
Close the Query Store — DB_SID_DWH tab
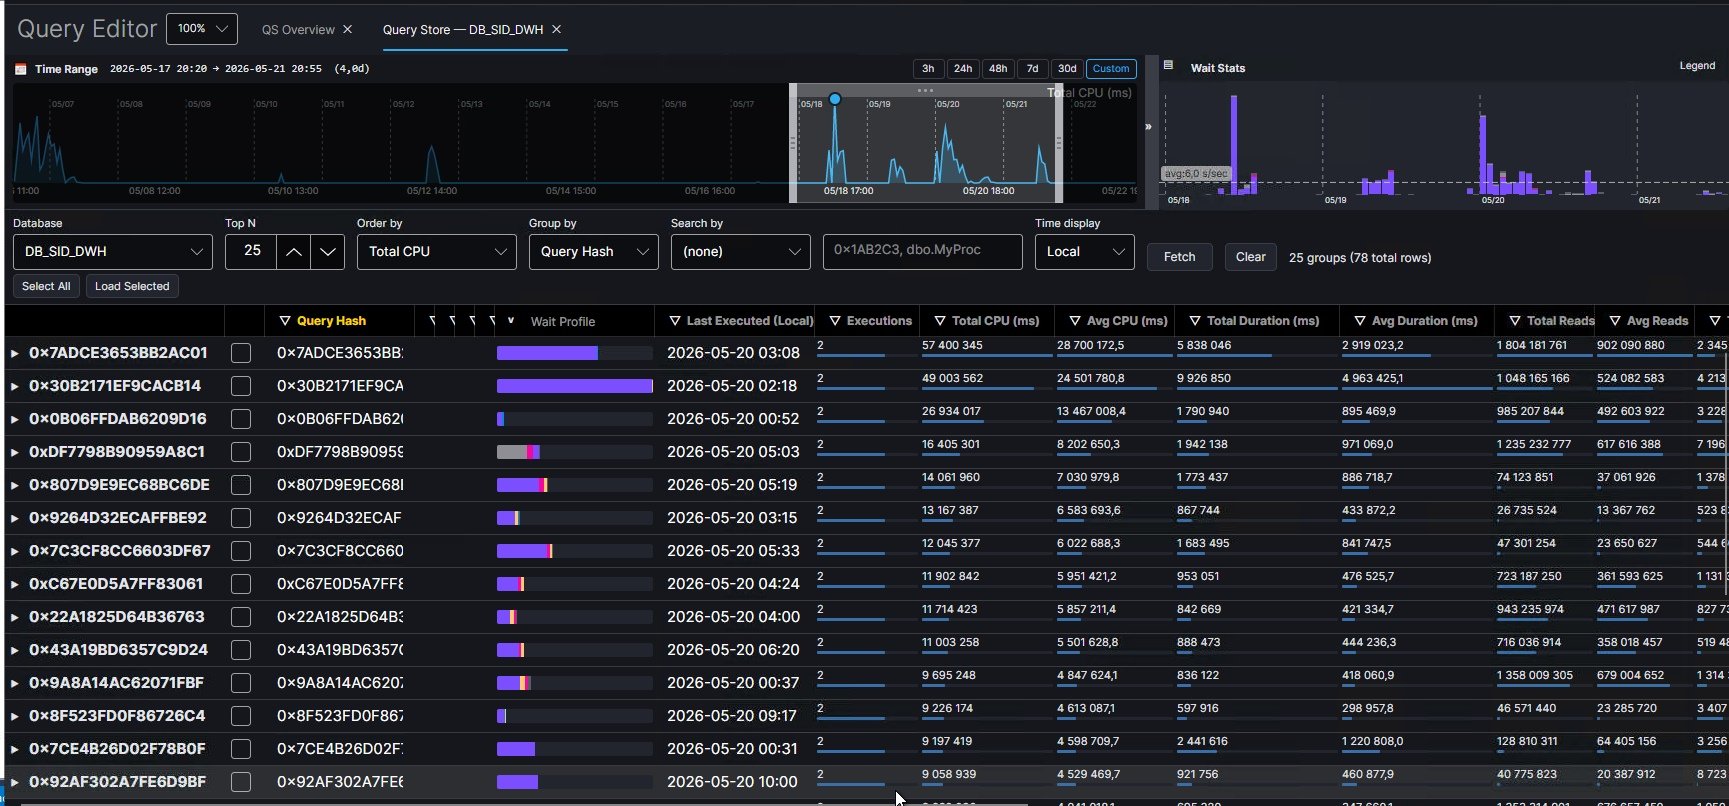tap(557, 29)
